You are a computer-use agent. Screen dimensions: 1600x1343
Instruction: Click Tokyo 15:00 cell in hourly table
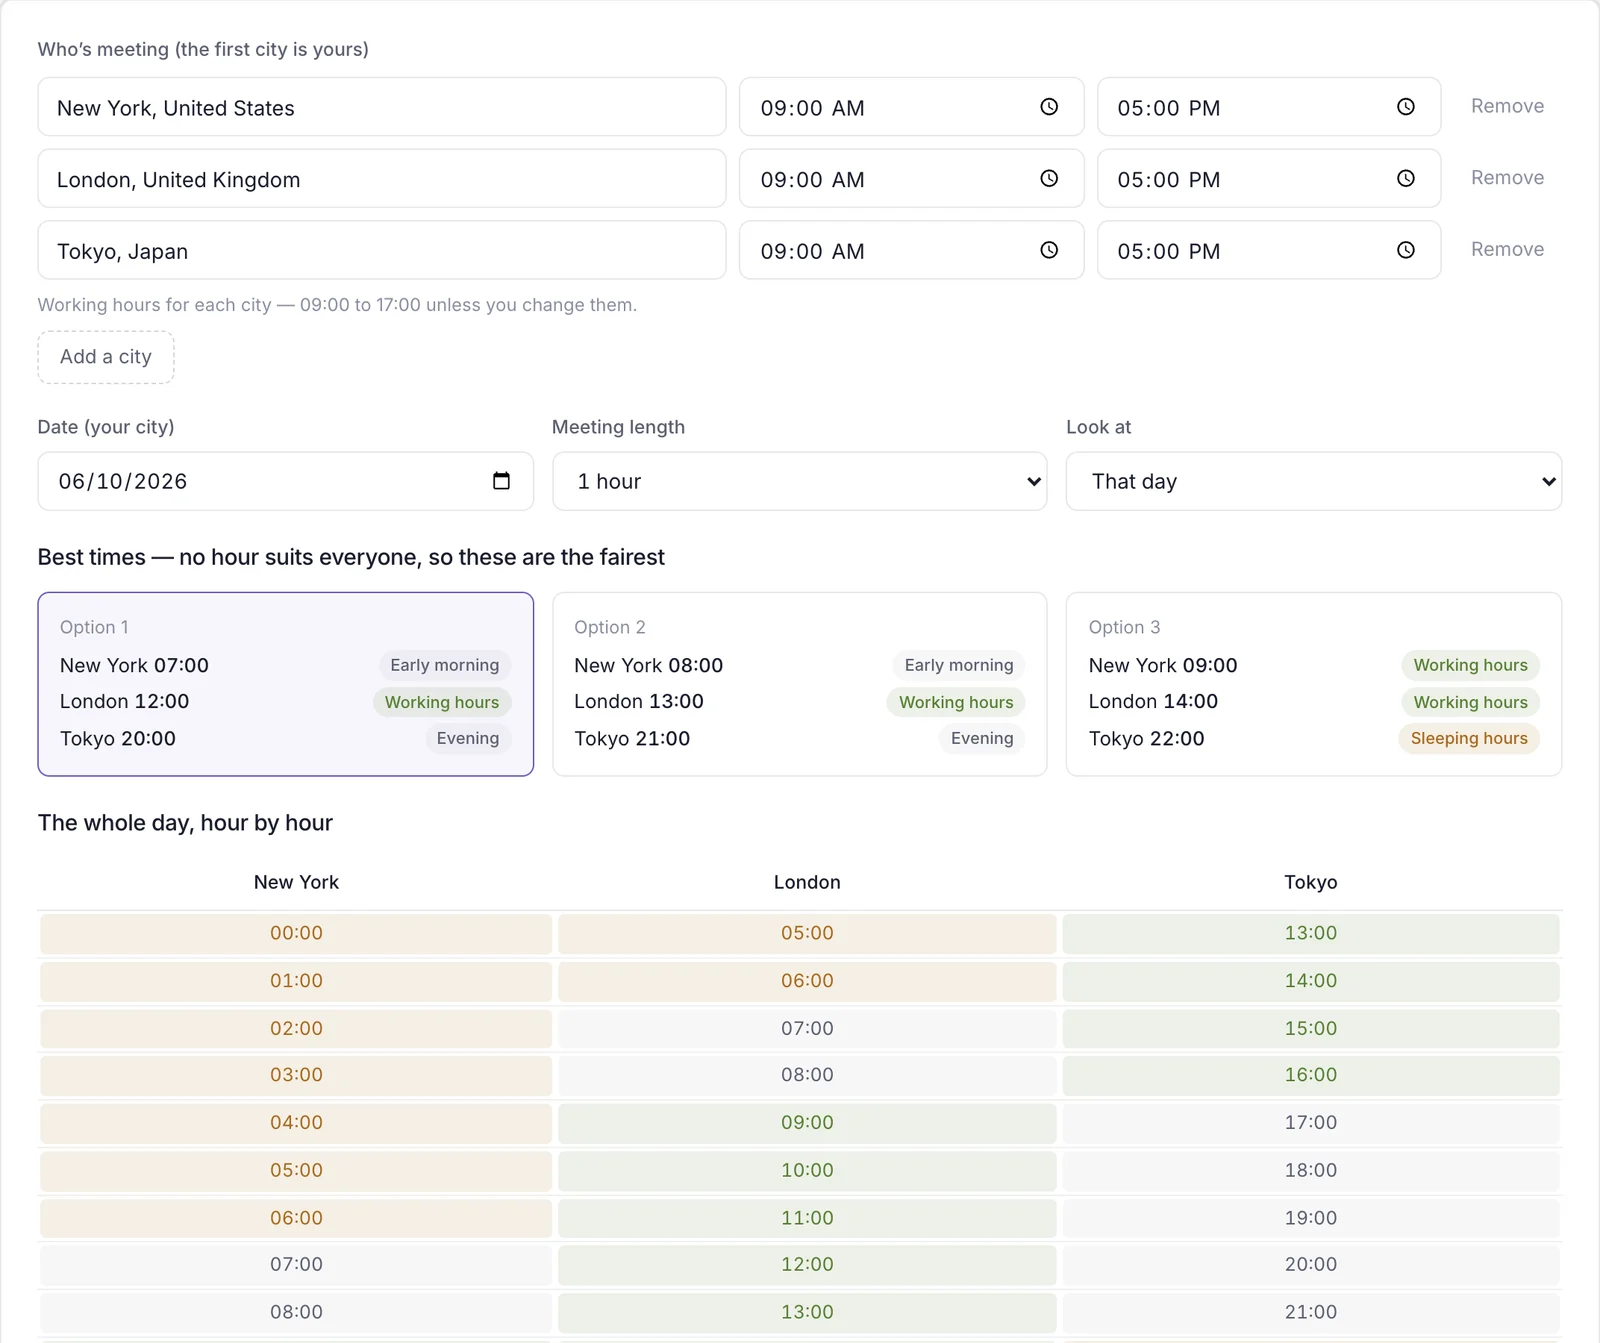(x=1311, y=1028)
